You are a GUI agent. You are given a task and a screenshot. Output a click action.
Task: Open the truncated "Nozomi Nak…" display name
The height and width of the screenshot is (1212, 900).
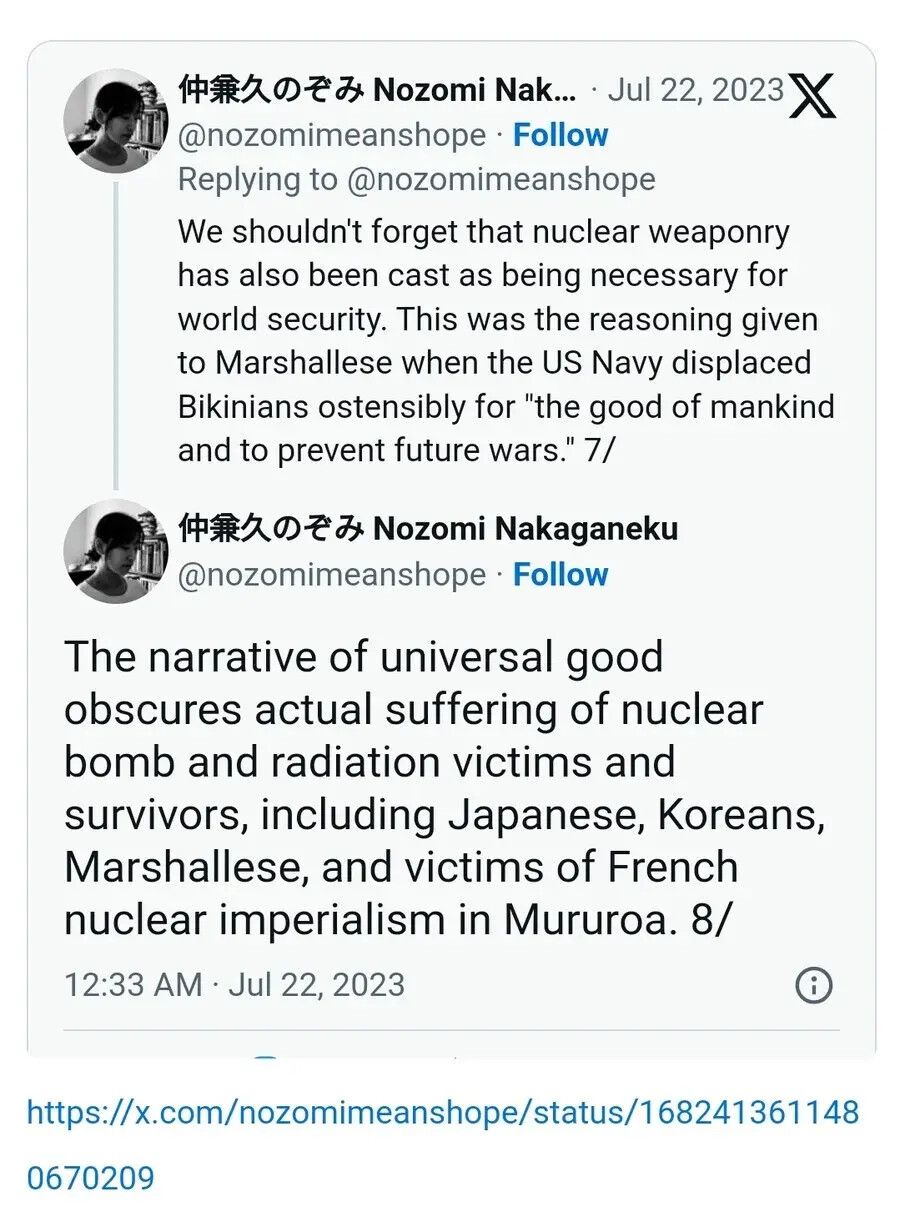(x=377, y=91)
